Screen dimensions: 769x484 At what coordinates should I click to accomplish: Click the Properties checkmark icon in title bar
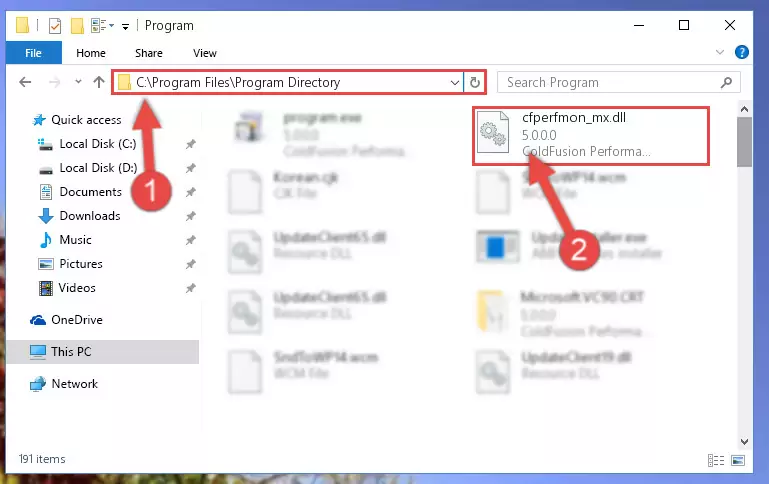(x=55, y=25)
